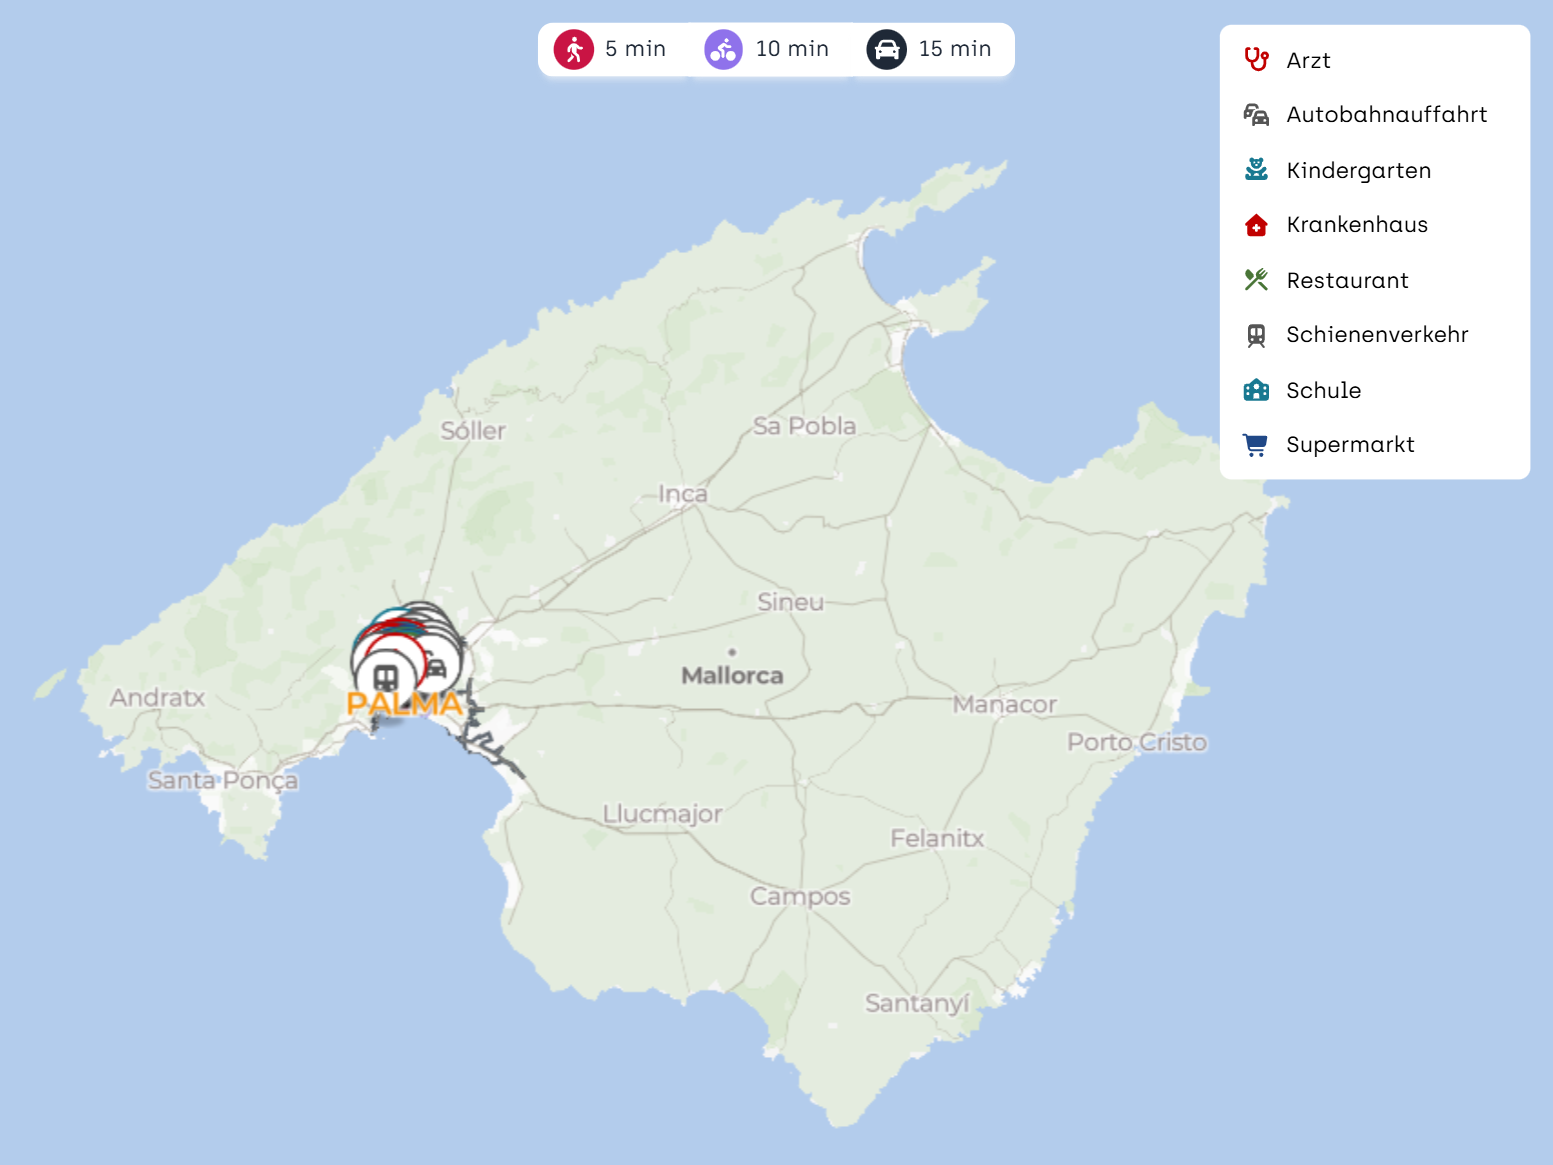Click the Manacor label on the map
This screenshot has height=1165, width=1553.
tap(1004, 705)
